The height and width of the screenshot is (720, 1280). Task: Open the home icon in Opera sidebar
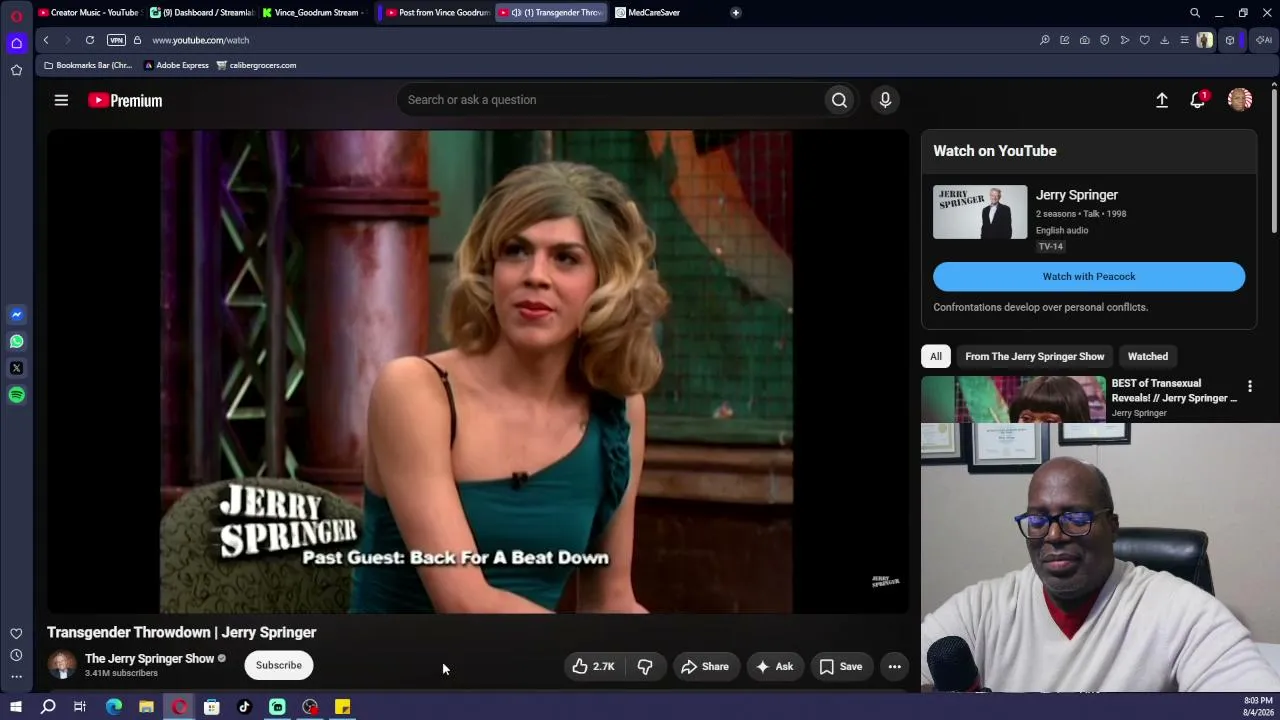(x=16, y=43)
